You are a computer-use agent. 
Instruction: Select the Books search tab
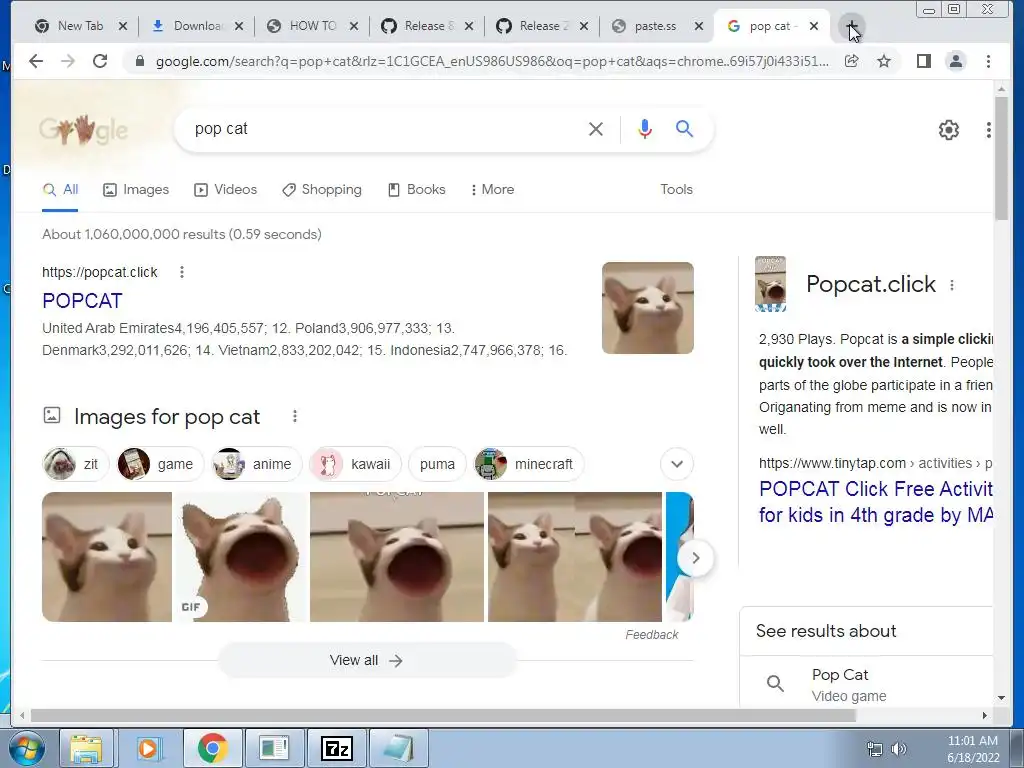[x=417, y=189]
